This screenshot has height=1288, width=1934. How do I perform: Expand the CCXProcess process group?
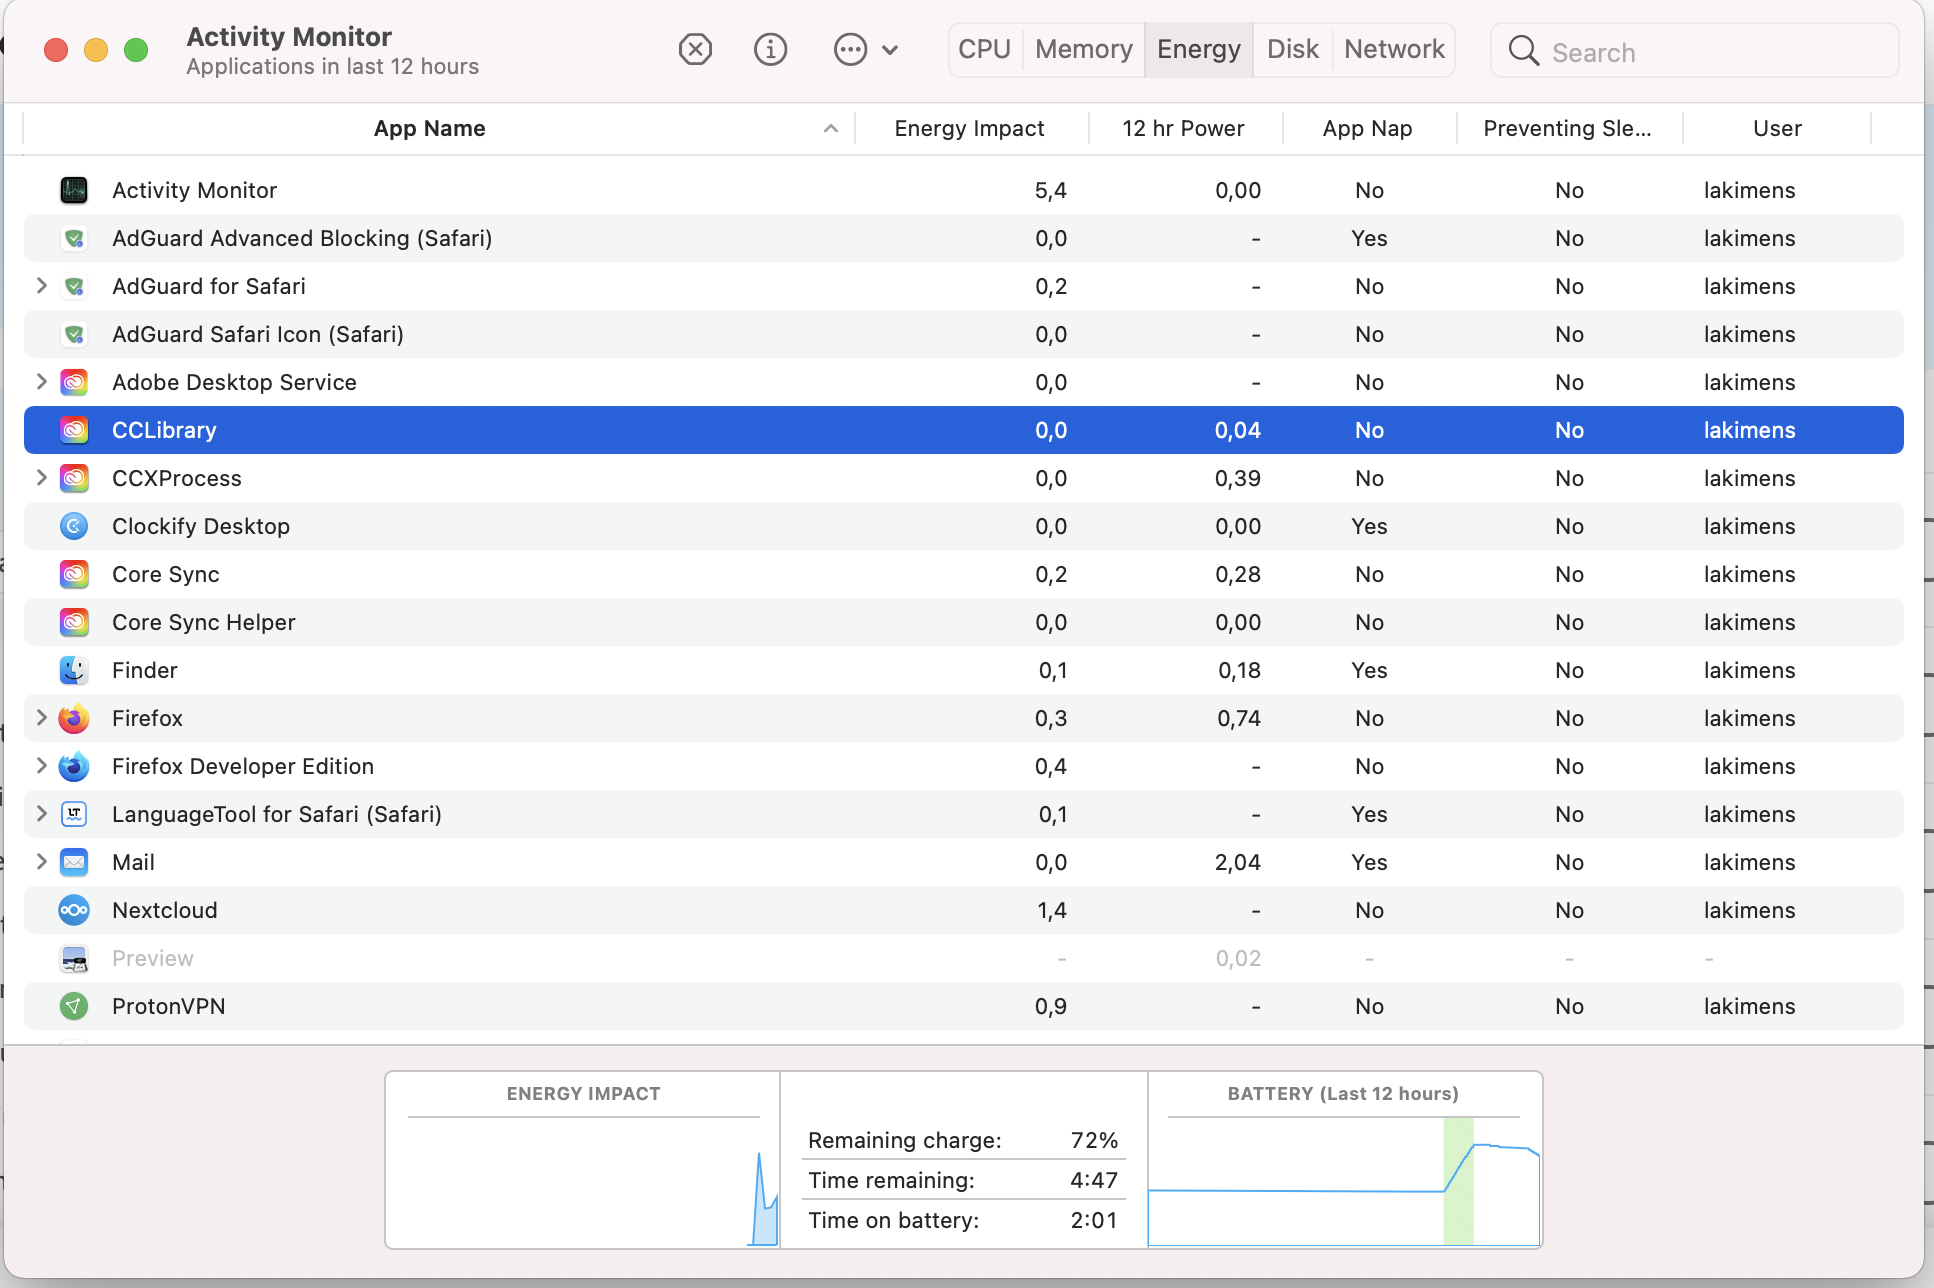pos(41,478)
